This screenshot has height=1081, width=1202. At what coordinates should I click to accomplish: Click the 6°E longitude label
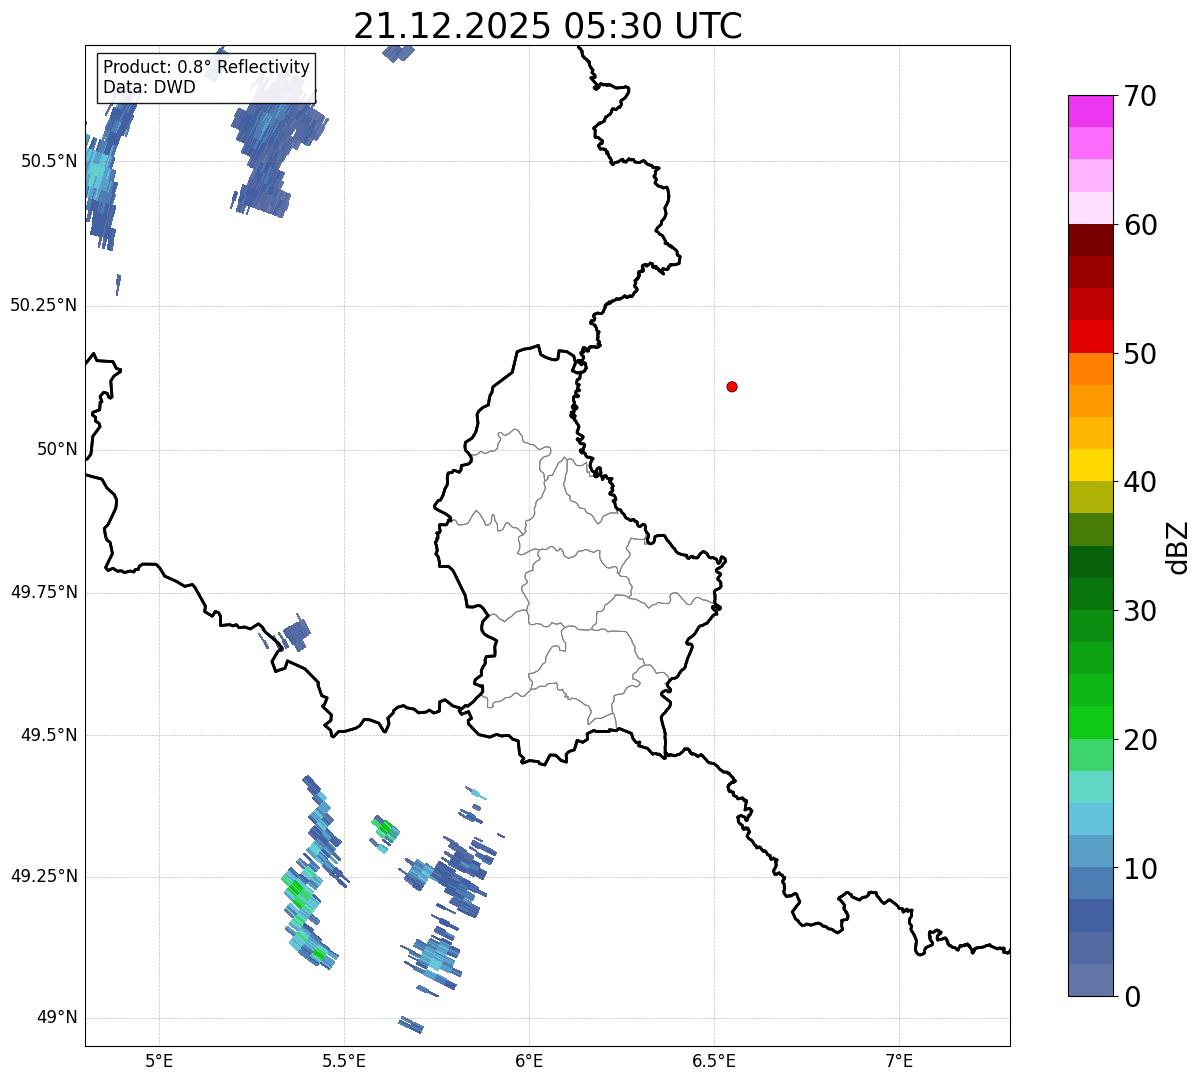529,1060
